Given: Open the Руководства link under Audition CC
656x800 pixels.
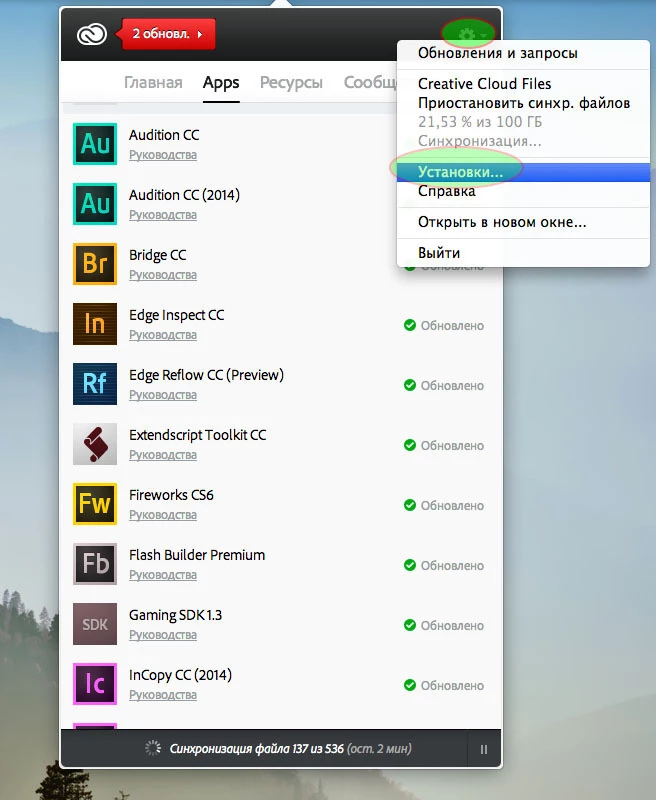Looking at the screenshot, I should [x=163, y=155].
